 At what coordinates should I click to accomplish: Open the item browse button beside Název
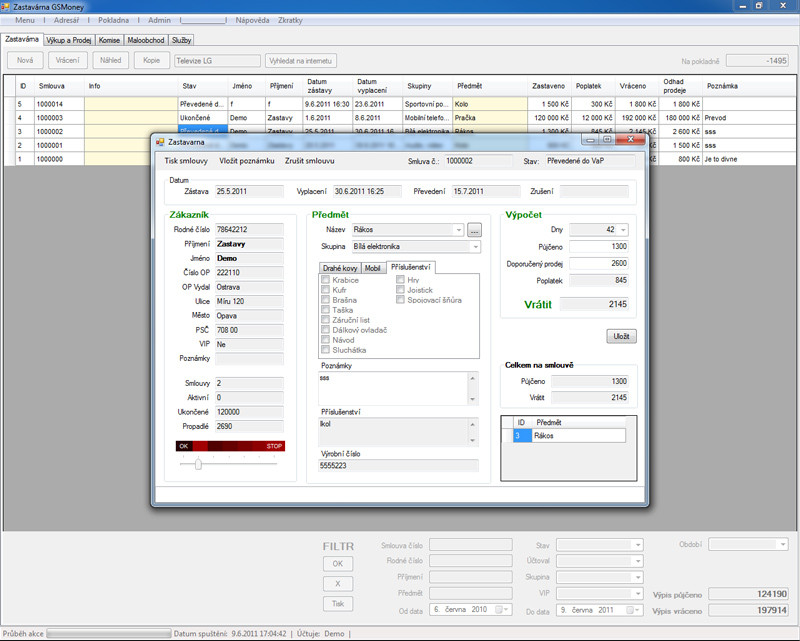[474, 230]
